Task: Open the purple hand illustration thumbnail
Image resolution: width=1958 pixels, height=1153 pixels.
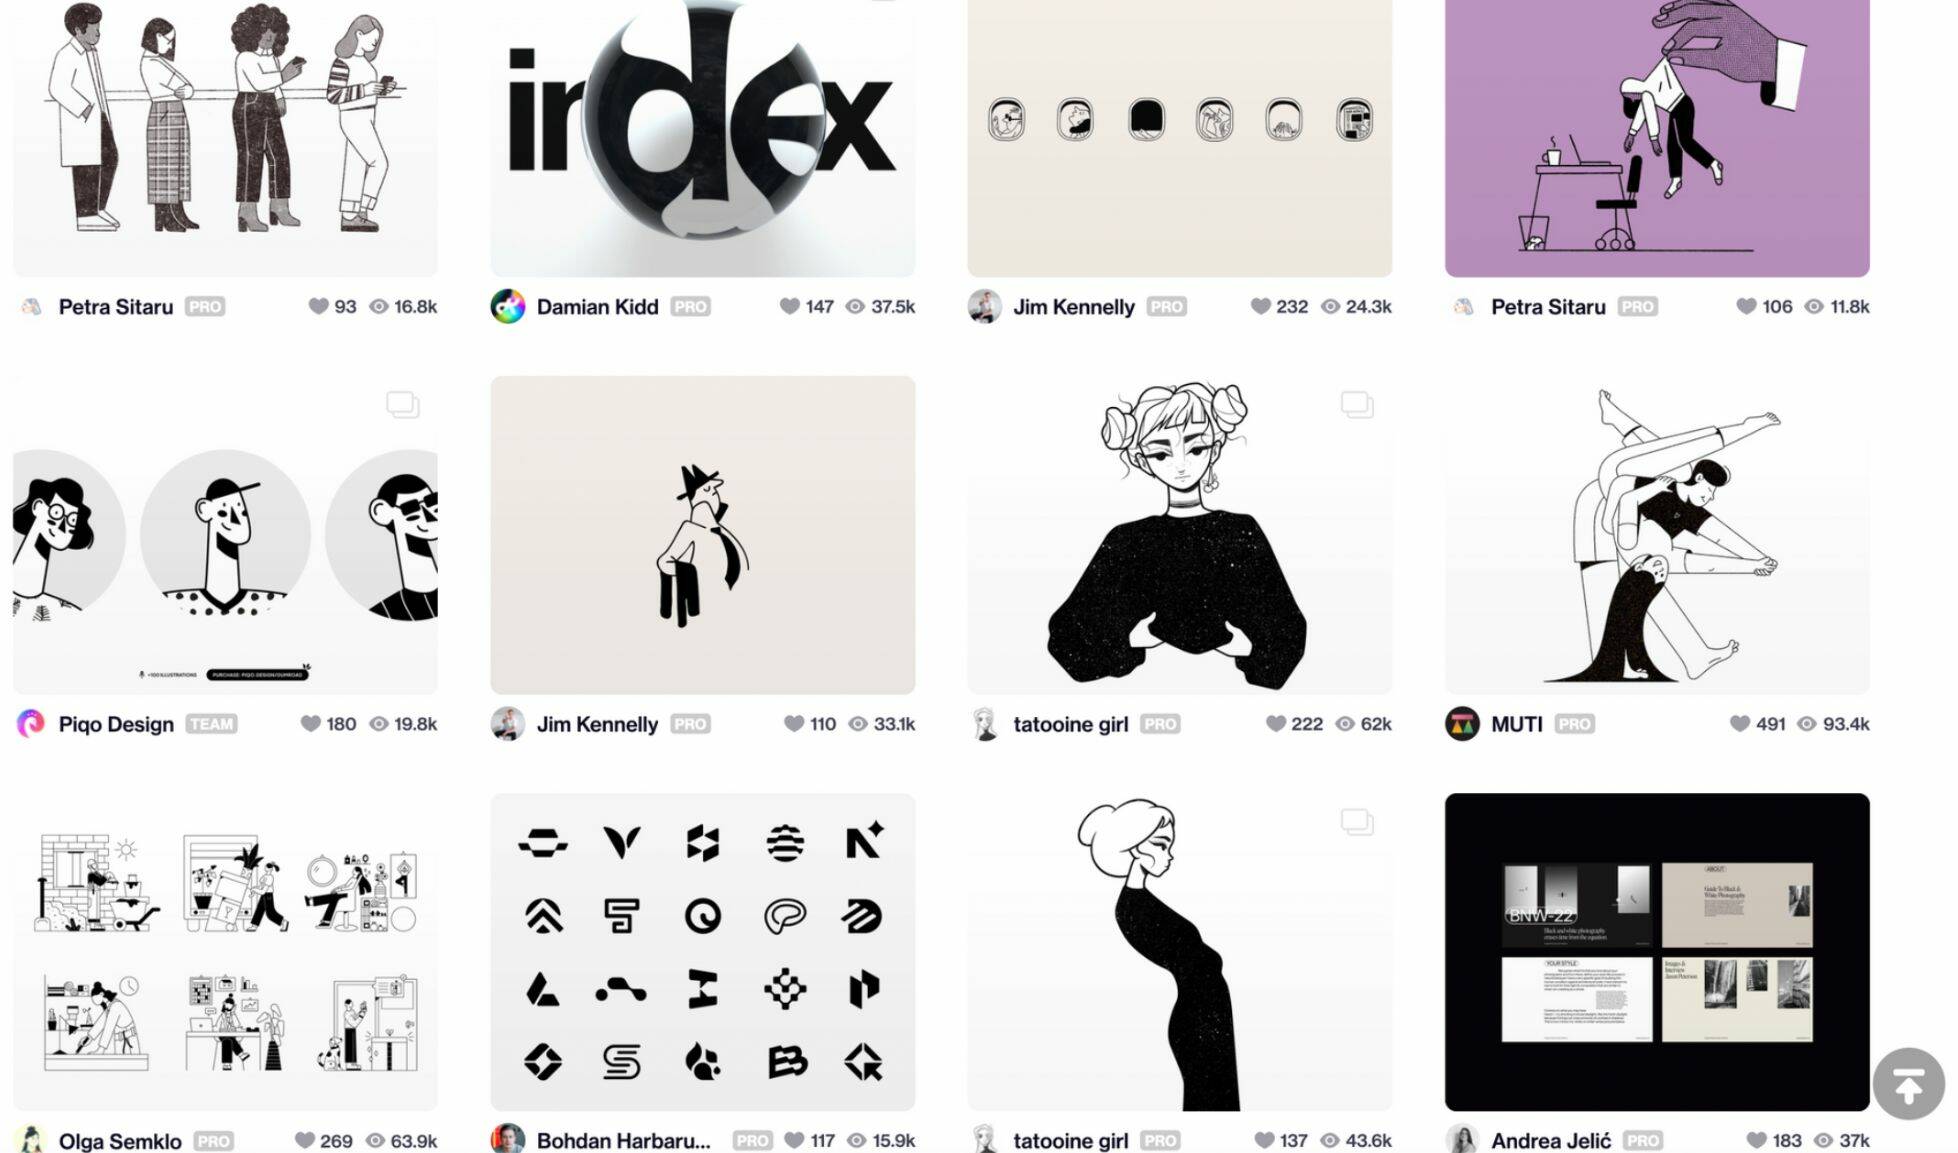Action: (1657, 138)
